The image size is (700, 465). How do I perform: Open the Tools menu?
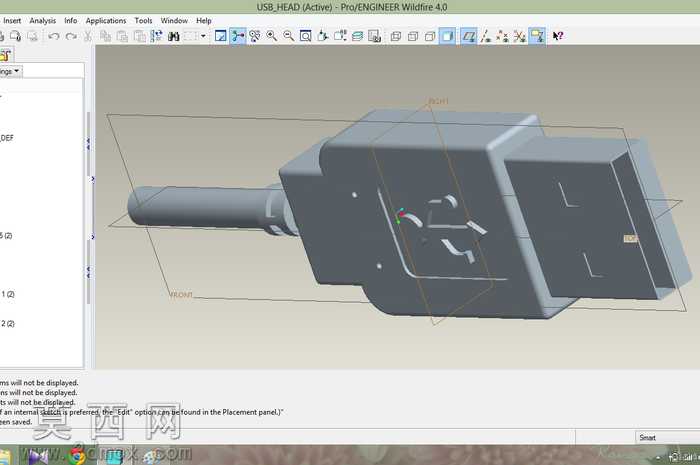click(x=143, y=21)
